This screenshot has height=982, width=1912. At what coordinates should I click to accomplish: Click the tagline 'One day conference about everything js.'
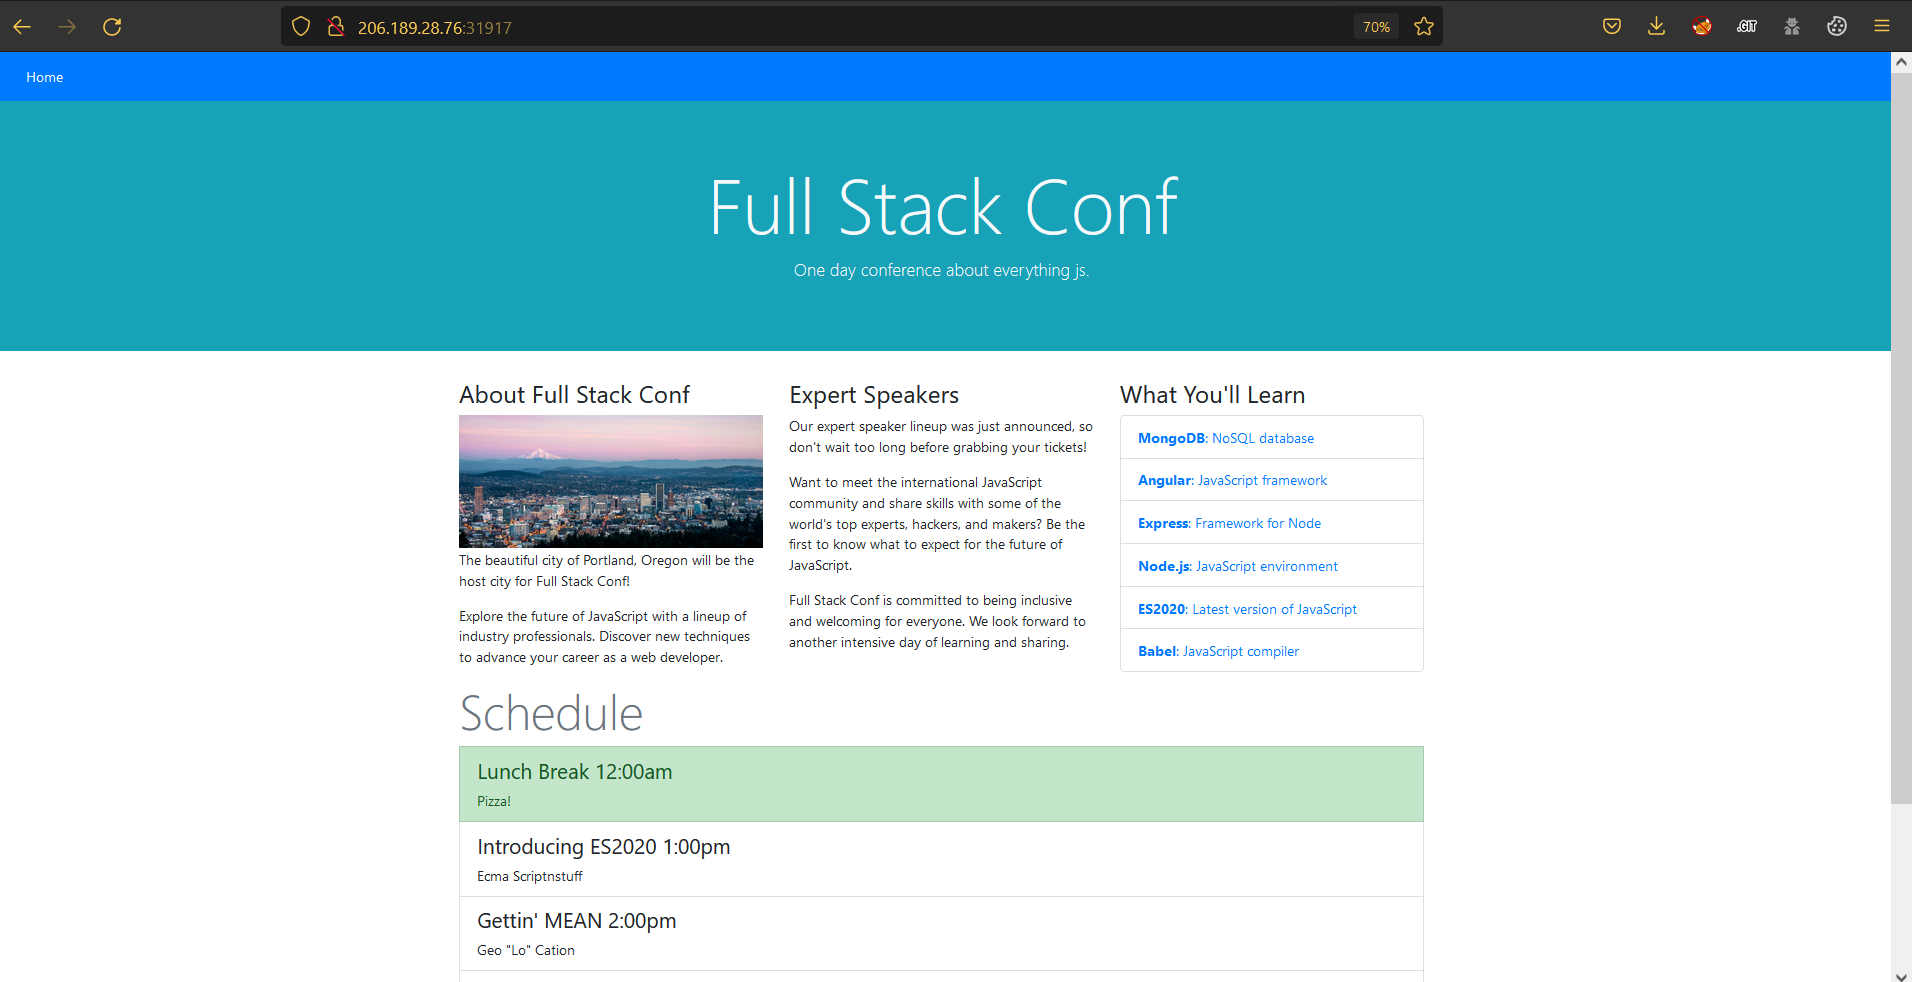click(941, 270)
